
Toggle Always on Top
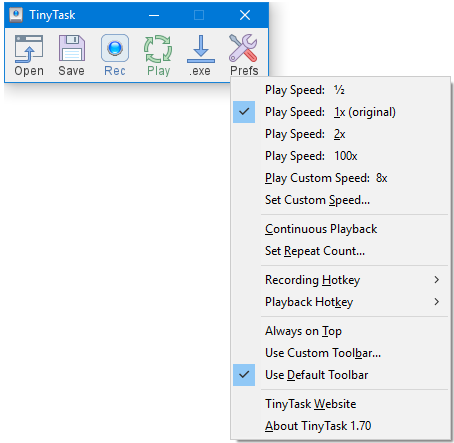click(340, 331)
